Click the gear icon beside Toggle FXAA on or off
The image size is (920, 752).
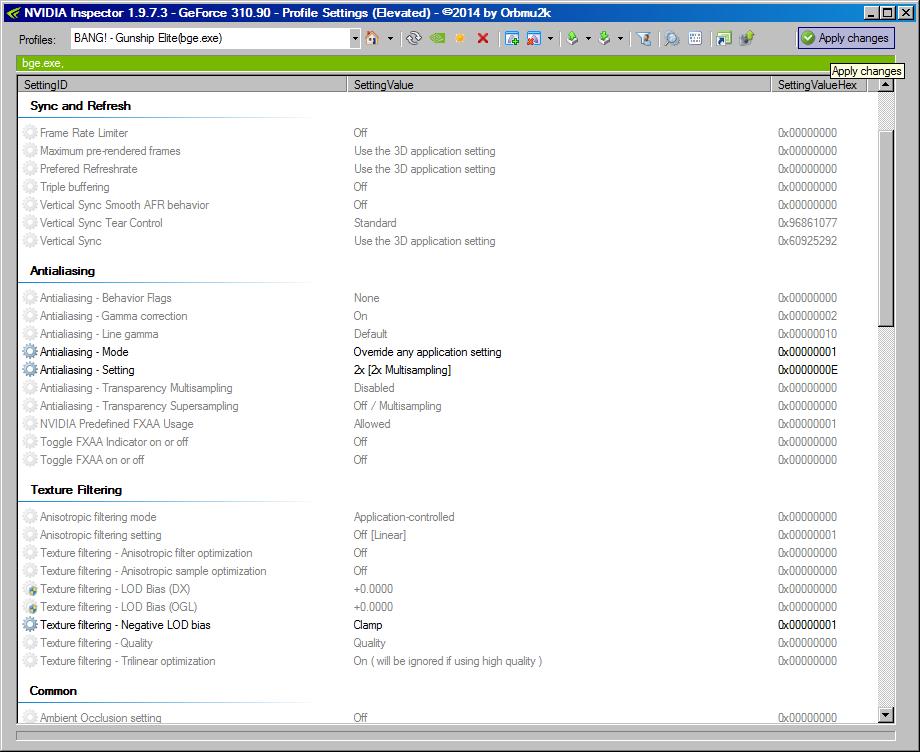coord(30,460)
